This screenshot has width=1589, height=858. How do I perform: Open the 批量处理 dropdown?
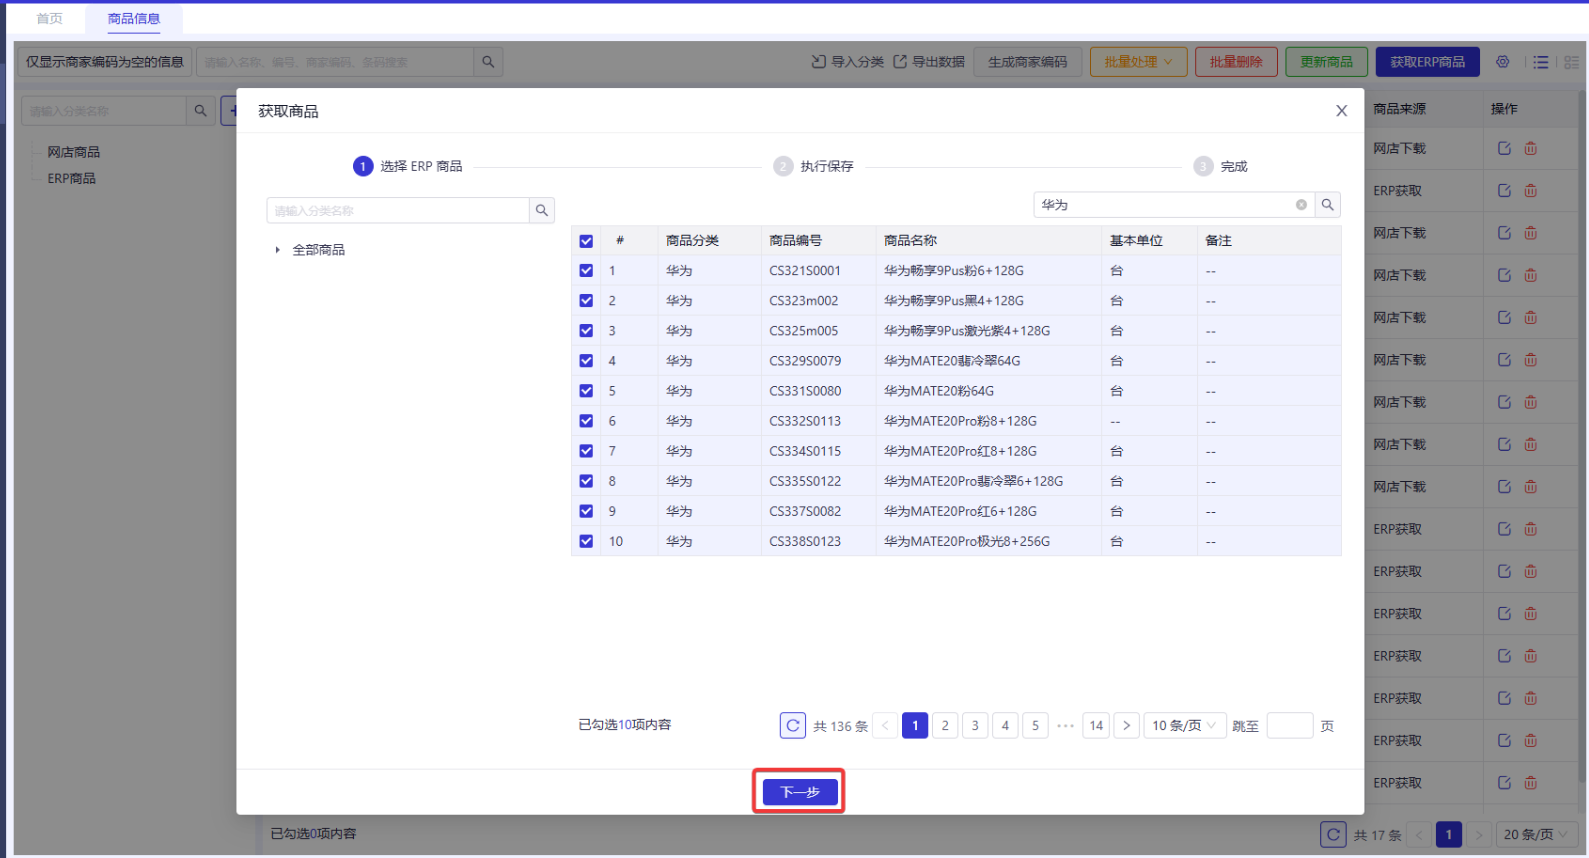click(x=1138, y=62)
